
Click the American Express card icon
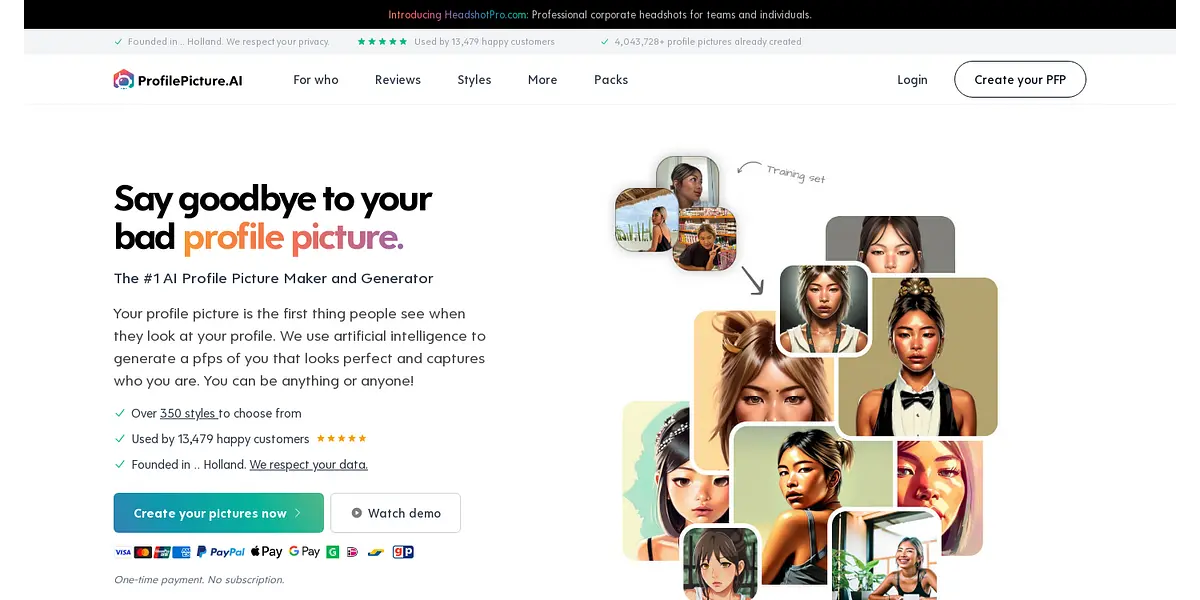[x=181, y=552]
